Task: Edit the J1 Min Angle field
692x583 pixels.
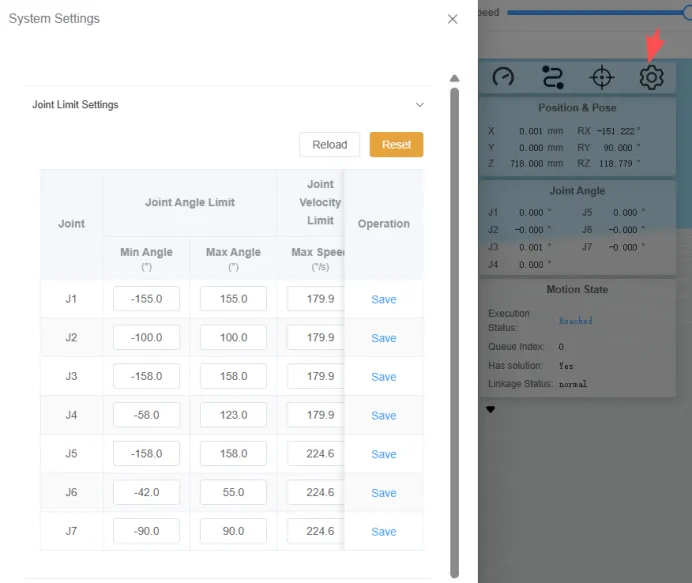Action: (x=146, y=299)
